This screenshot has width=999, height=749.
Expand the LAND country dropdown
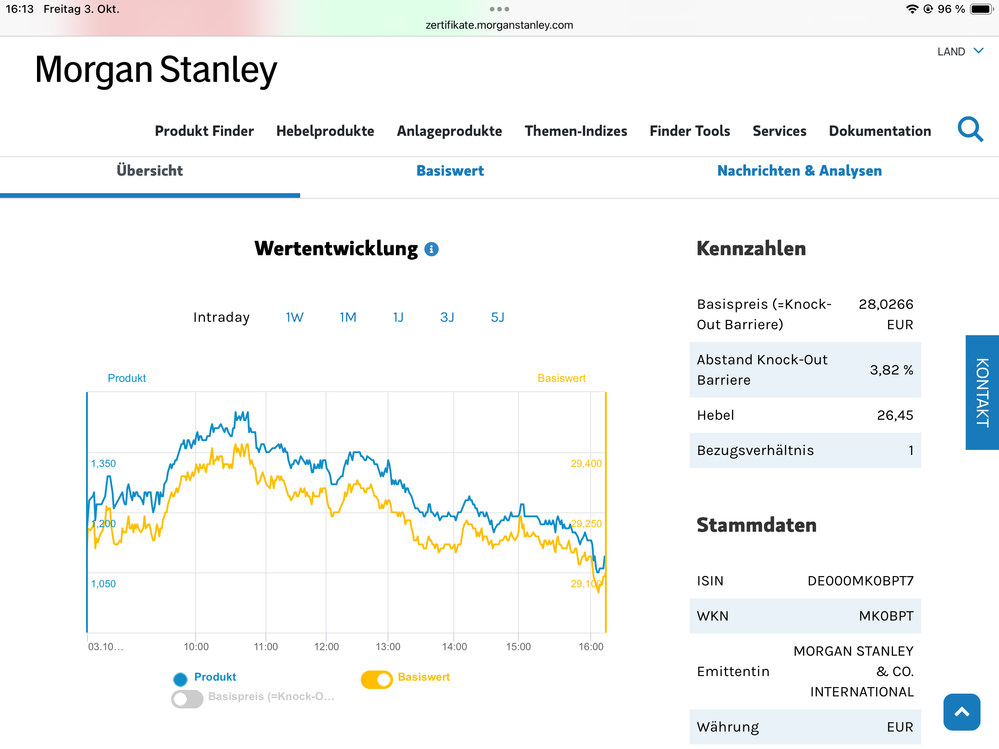(x=960, y=51)
